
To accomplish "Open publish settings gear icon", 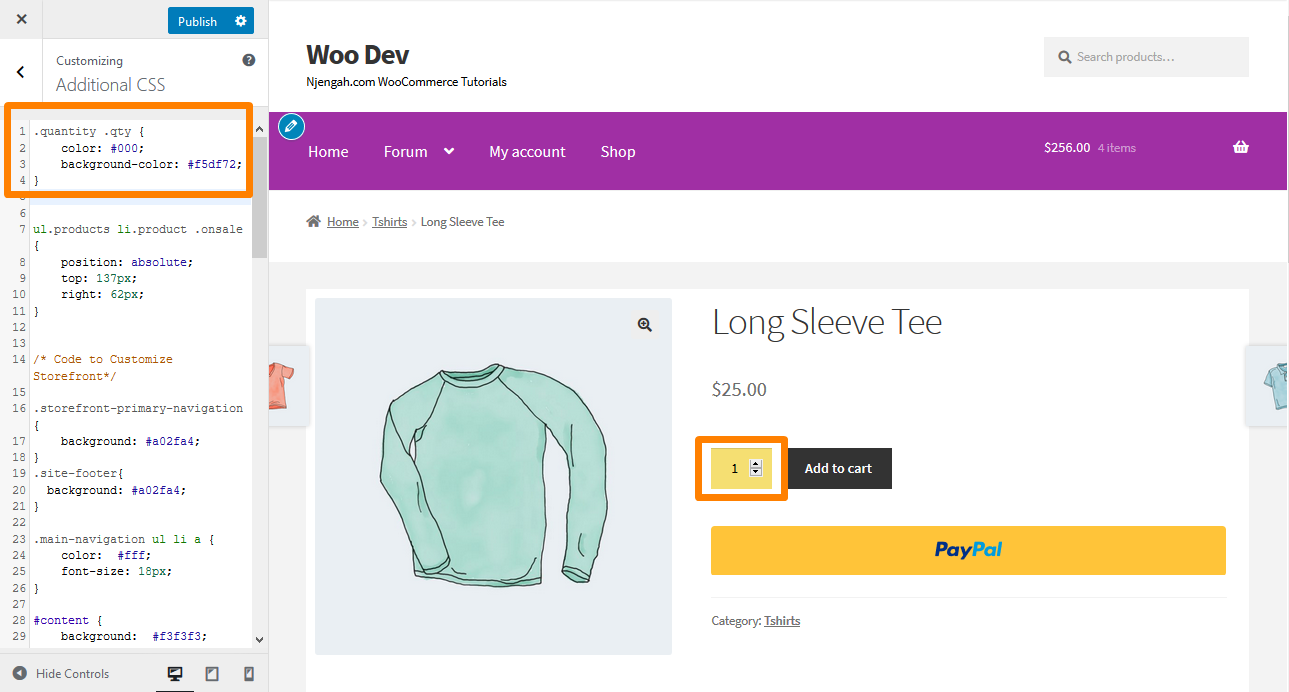I will (x=240, y=21).
